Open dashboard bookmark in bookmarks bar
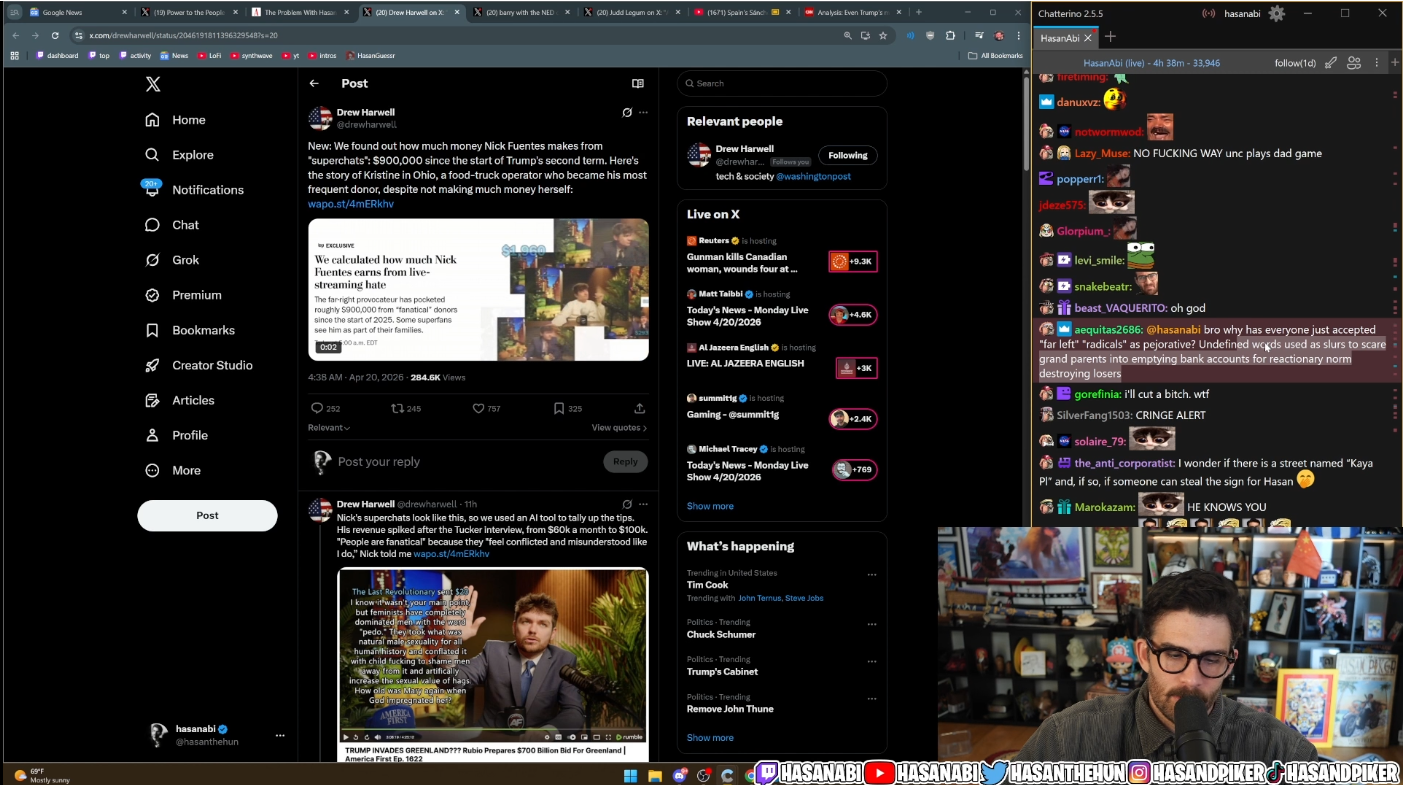This screenshot has height=785, width=1403. pos(57,56)
